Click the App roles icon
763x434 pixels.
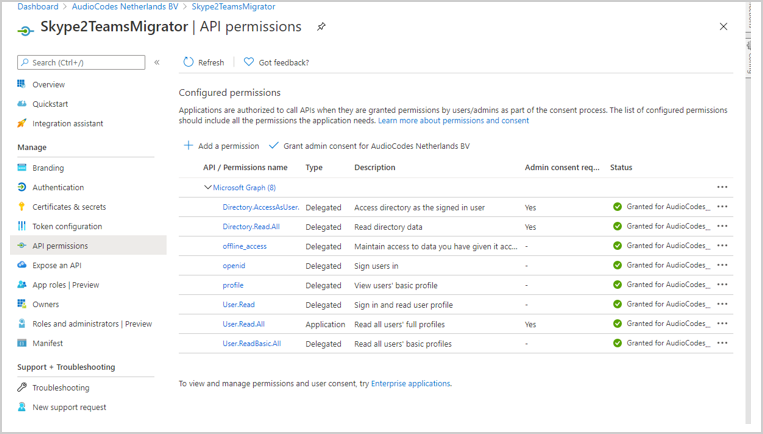click(21, 284)
